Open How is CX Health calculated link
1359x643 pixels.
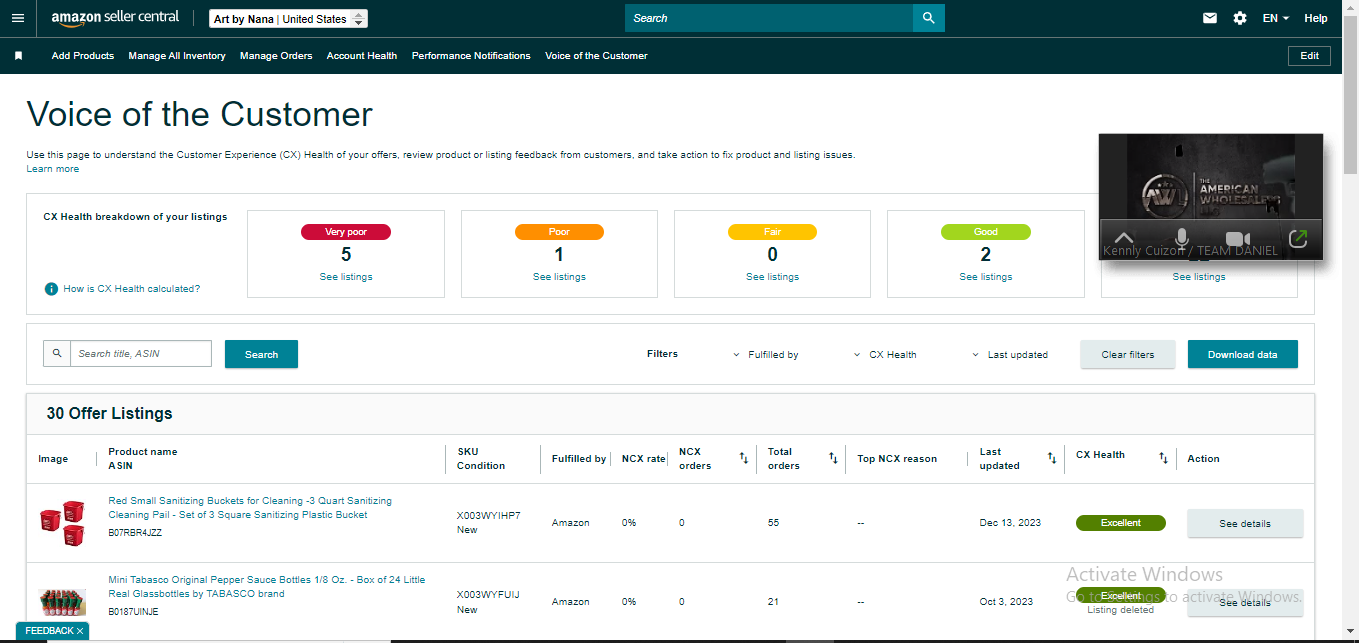click(131, 289)
